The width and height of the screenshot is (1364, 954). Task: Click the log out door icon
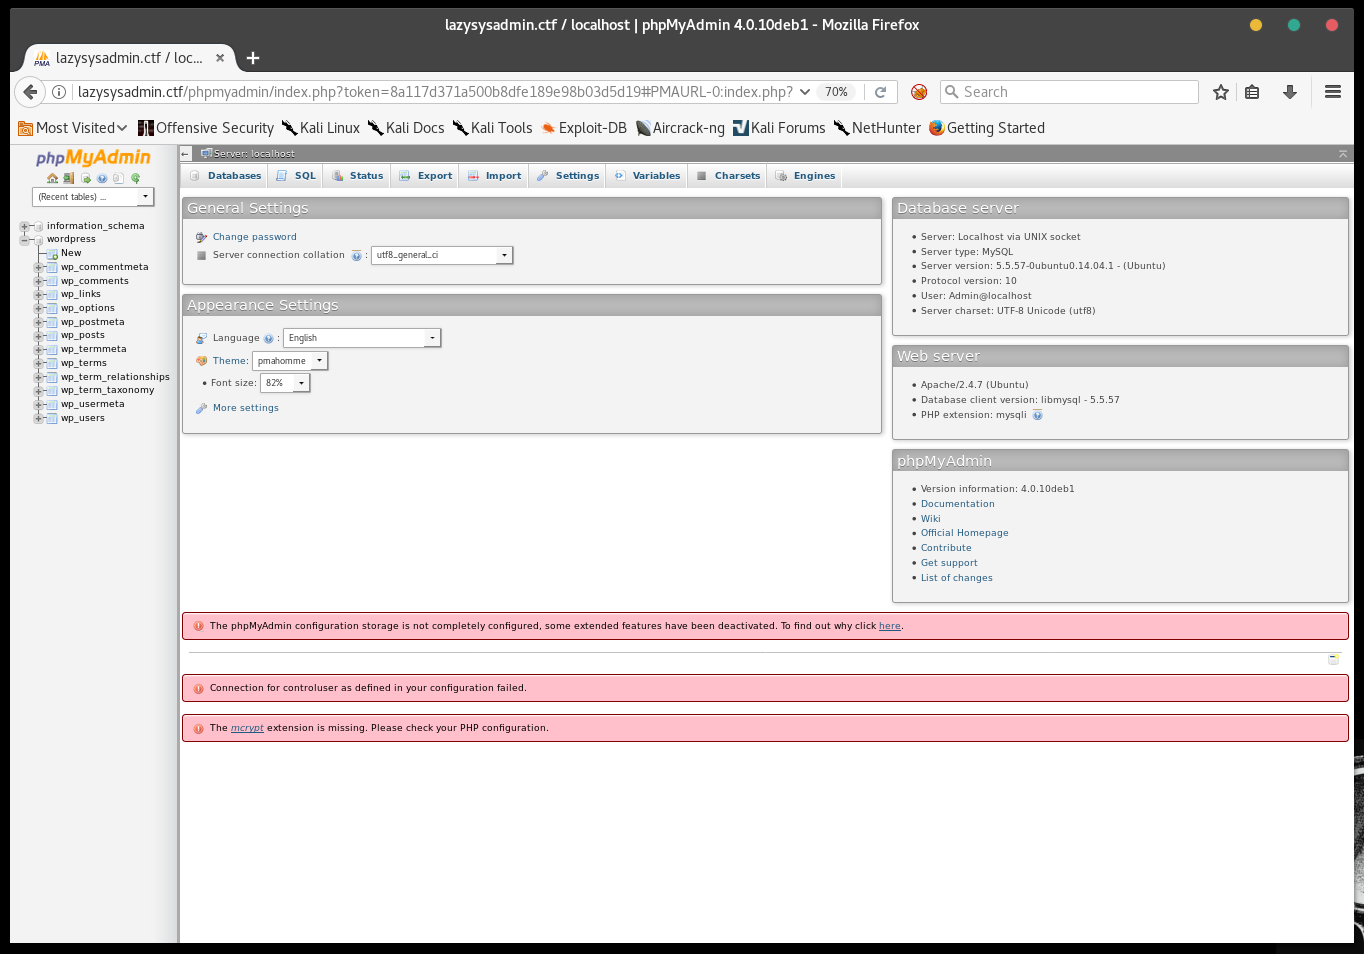coord(68,178)
